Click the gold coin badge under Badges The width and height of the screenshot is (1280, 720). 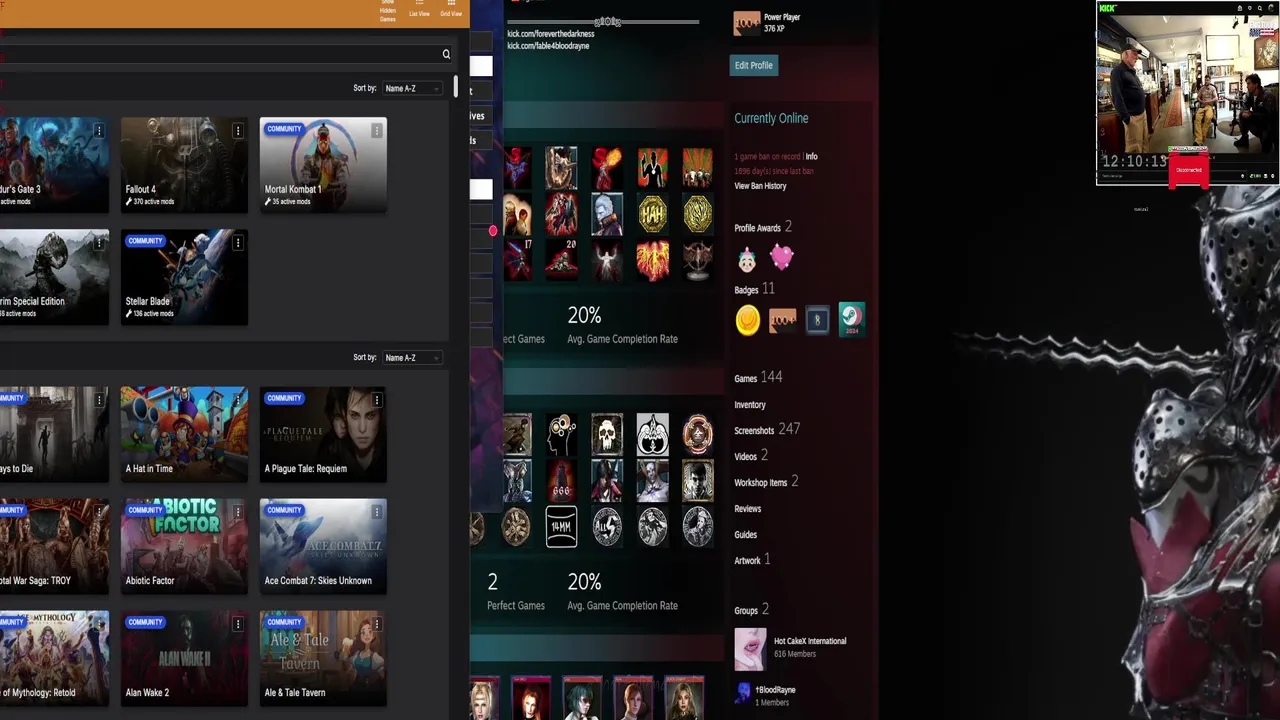747,320
